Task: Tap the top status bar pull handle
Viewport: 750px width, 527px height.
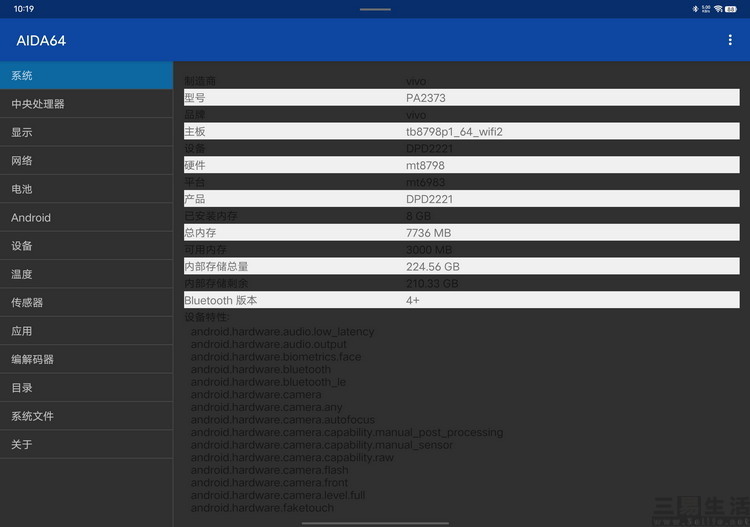Action: [375, 9]
